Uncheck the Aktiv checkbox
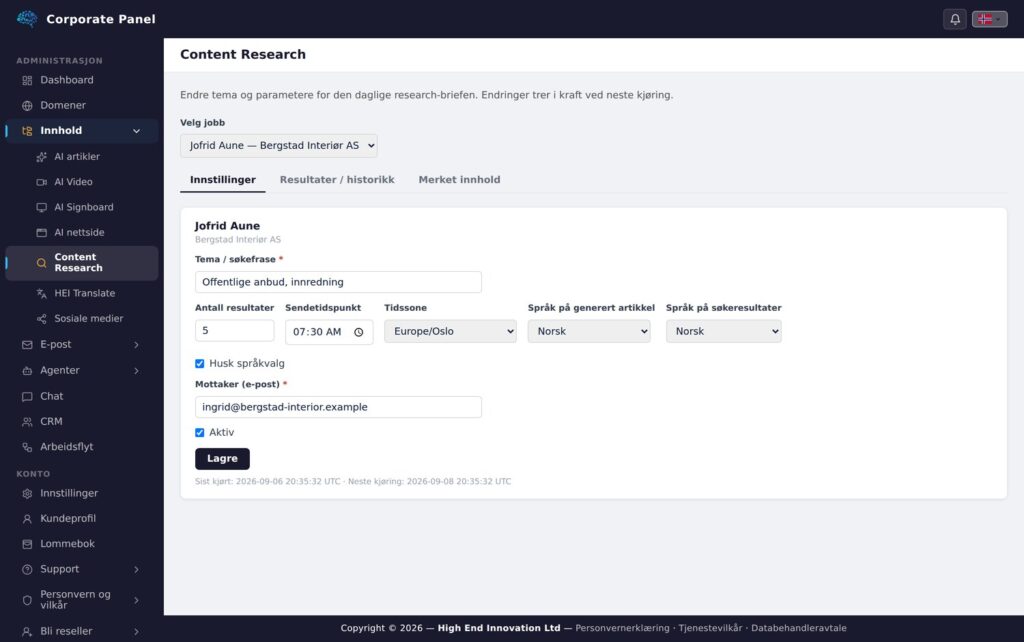The width and height of the screenshot is (1024, 642). point(200,432)
